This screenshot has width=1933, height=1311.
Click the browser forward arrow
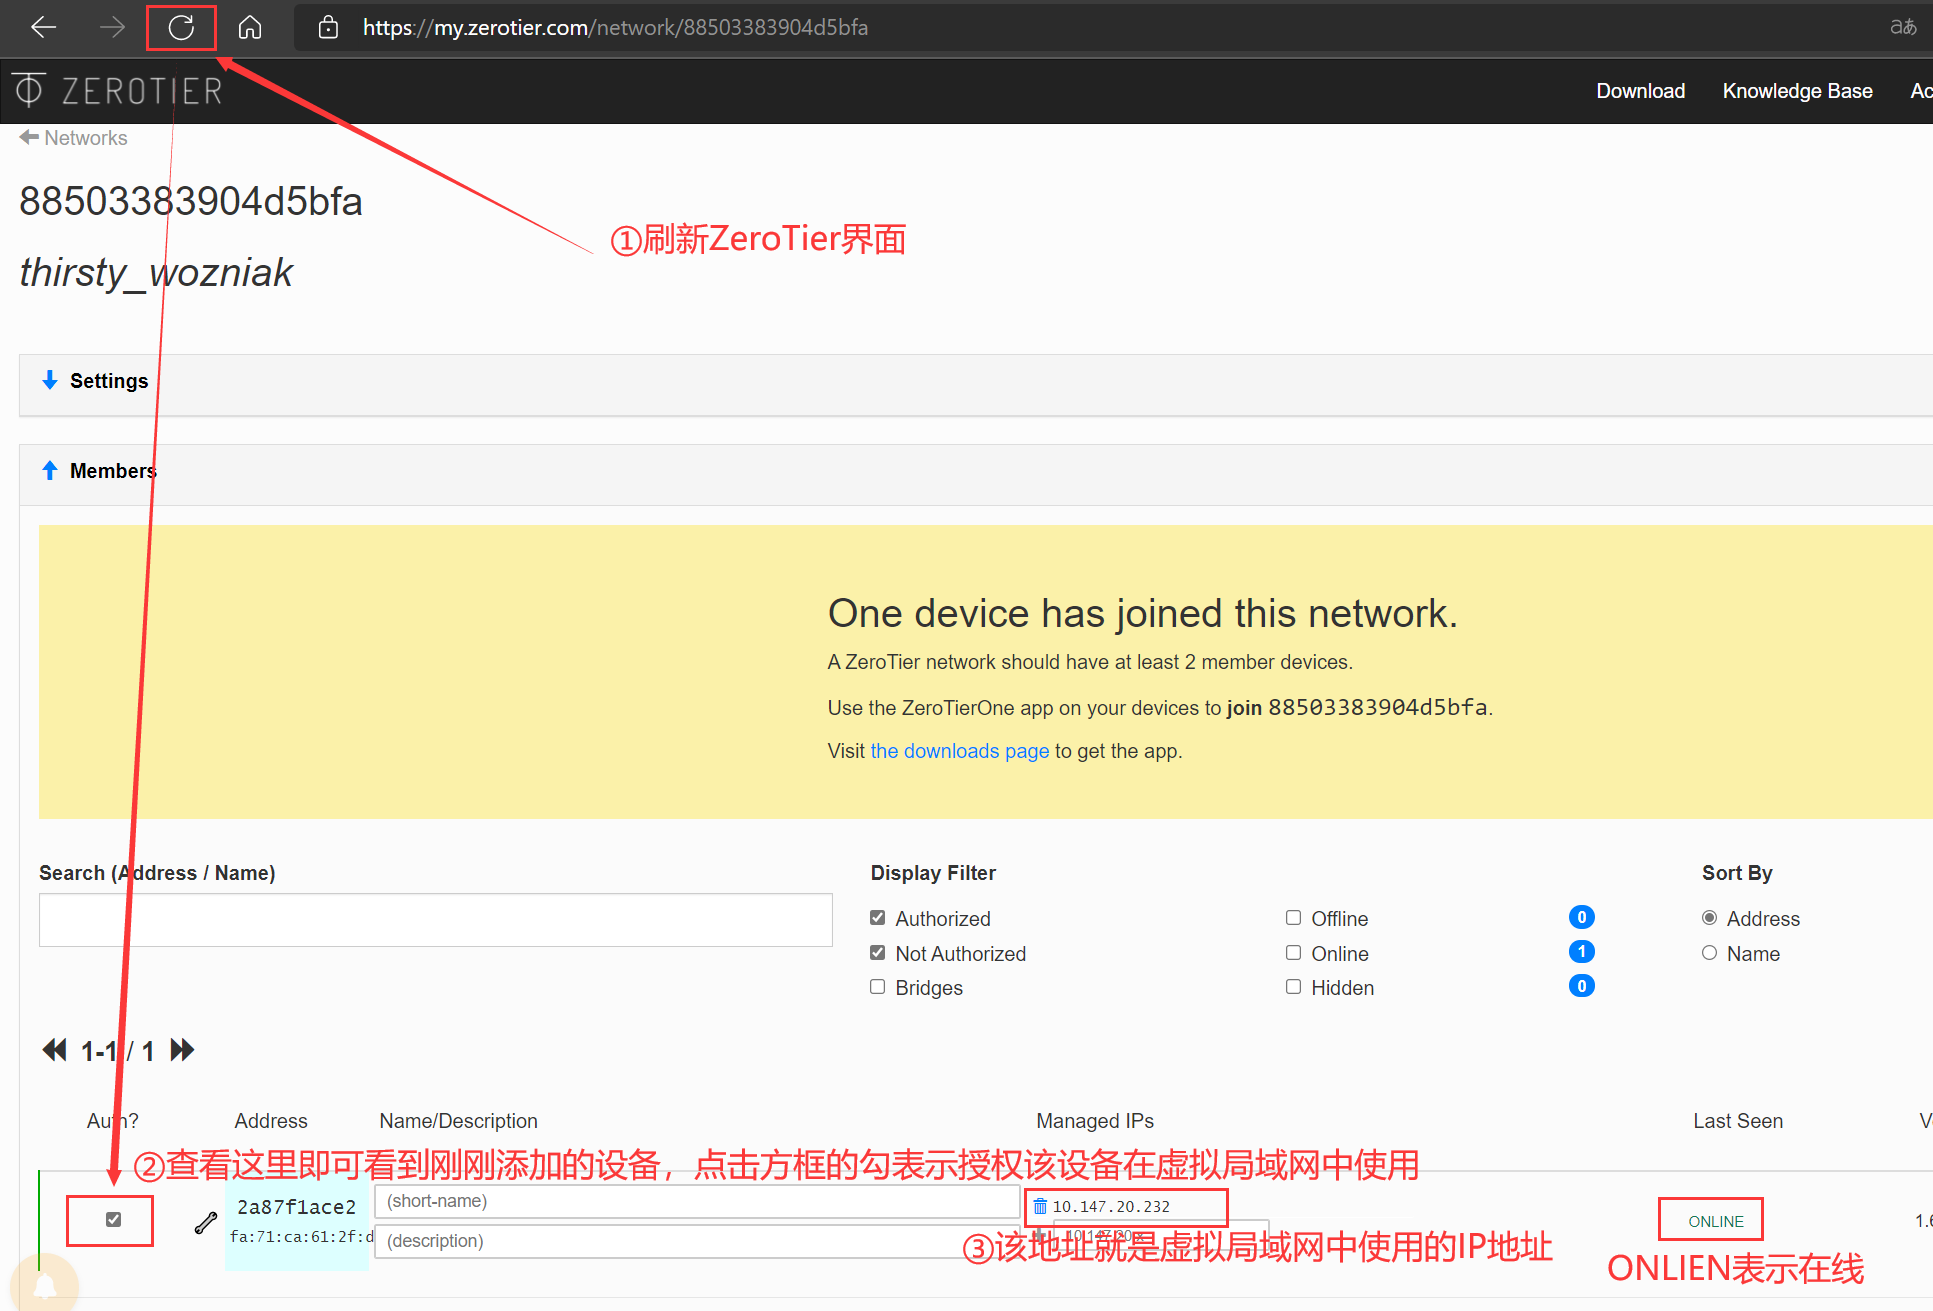click(112, 27)
